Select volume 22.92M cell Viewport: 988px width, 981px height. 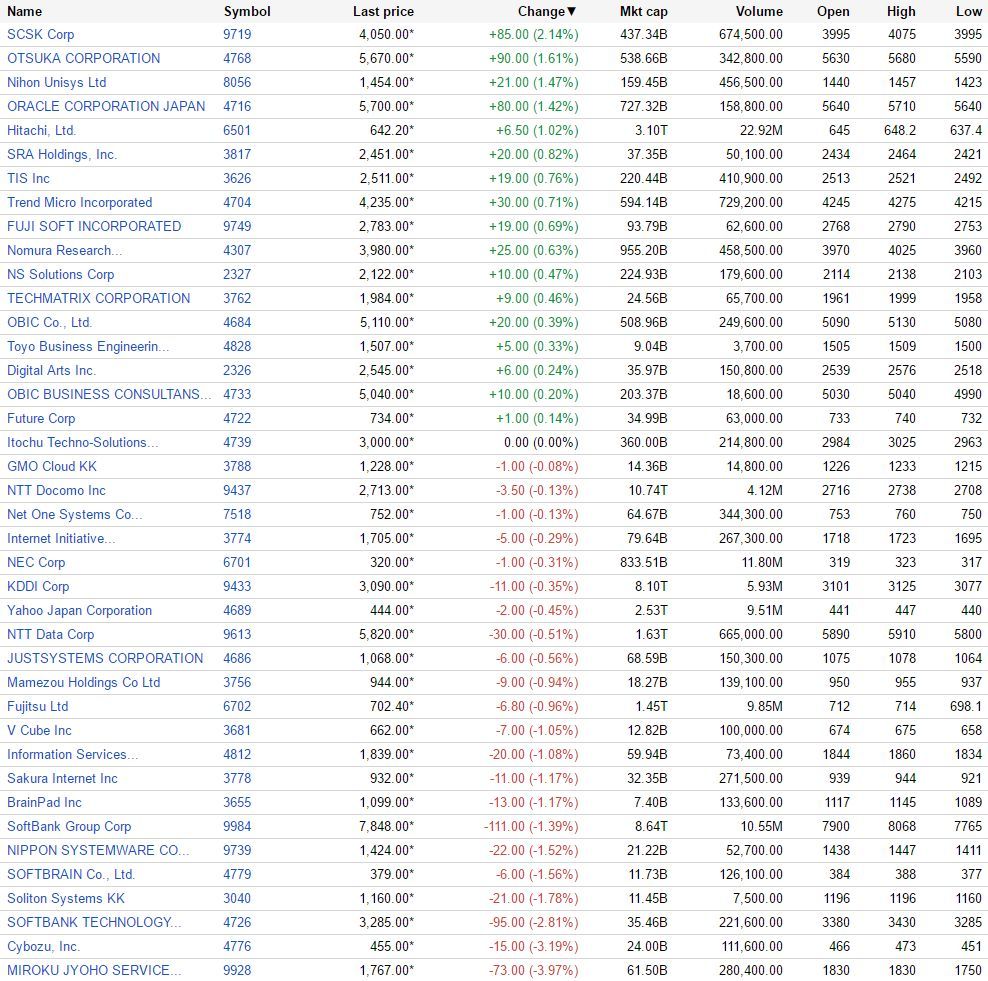[761, 130]
